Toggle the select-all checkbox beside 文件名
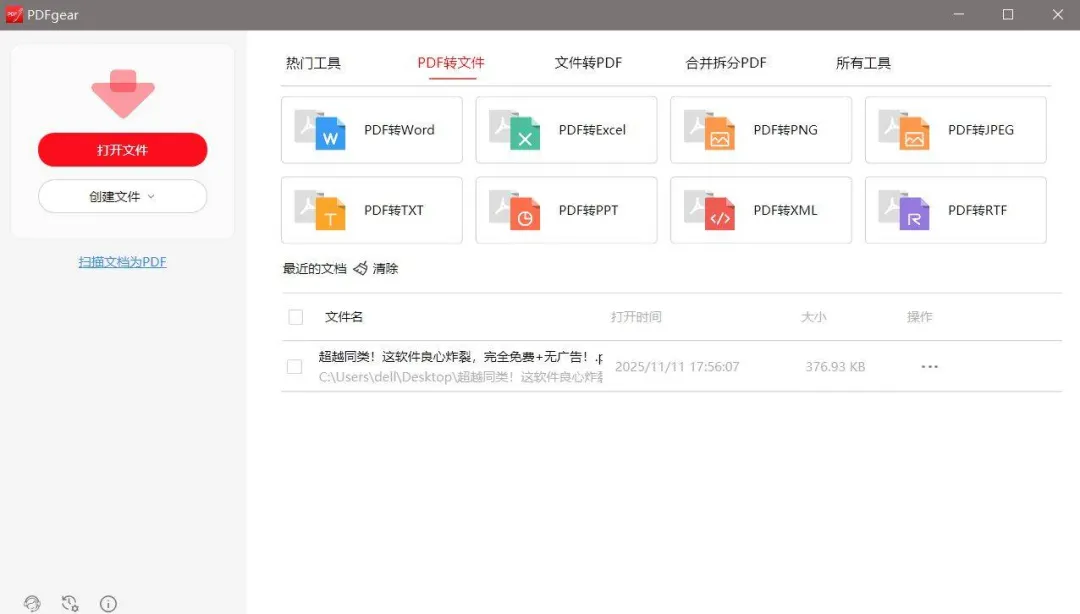 click(295, 317)
